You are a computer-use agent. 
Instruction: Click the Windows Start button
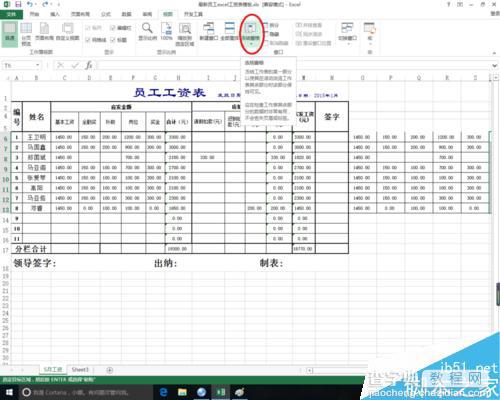pos(9,392)
